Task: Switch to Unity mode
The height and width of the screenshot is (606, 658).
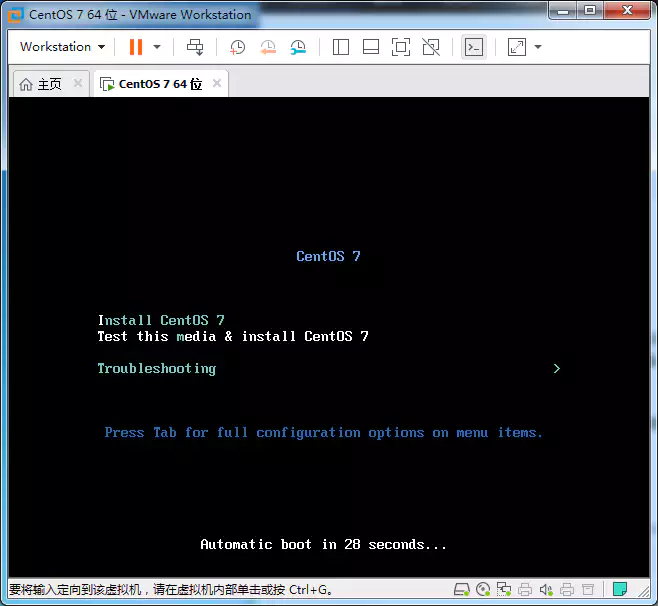Action: (x=431, y=47)
